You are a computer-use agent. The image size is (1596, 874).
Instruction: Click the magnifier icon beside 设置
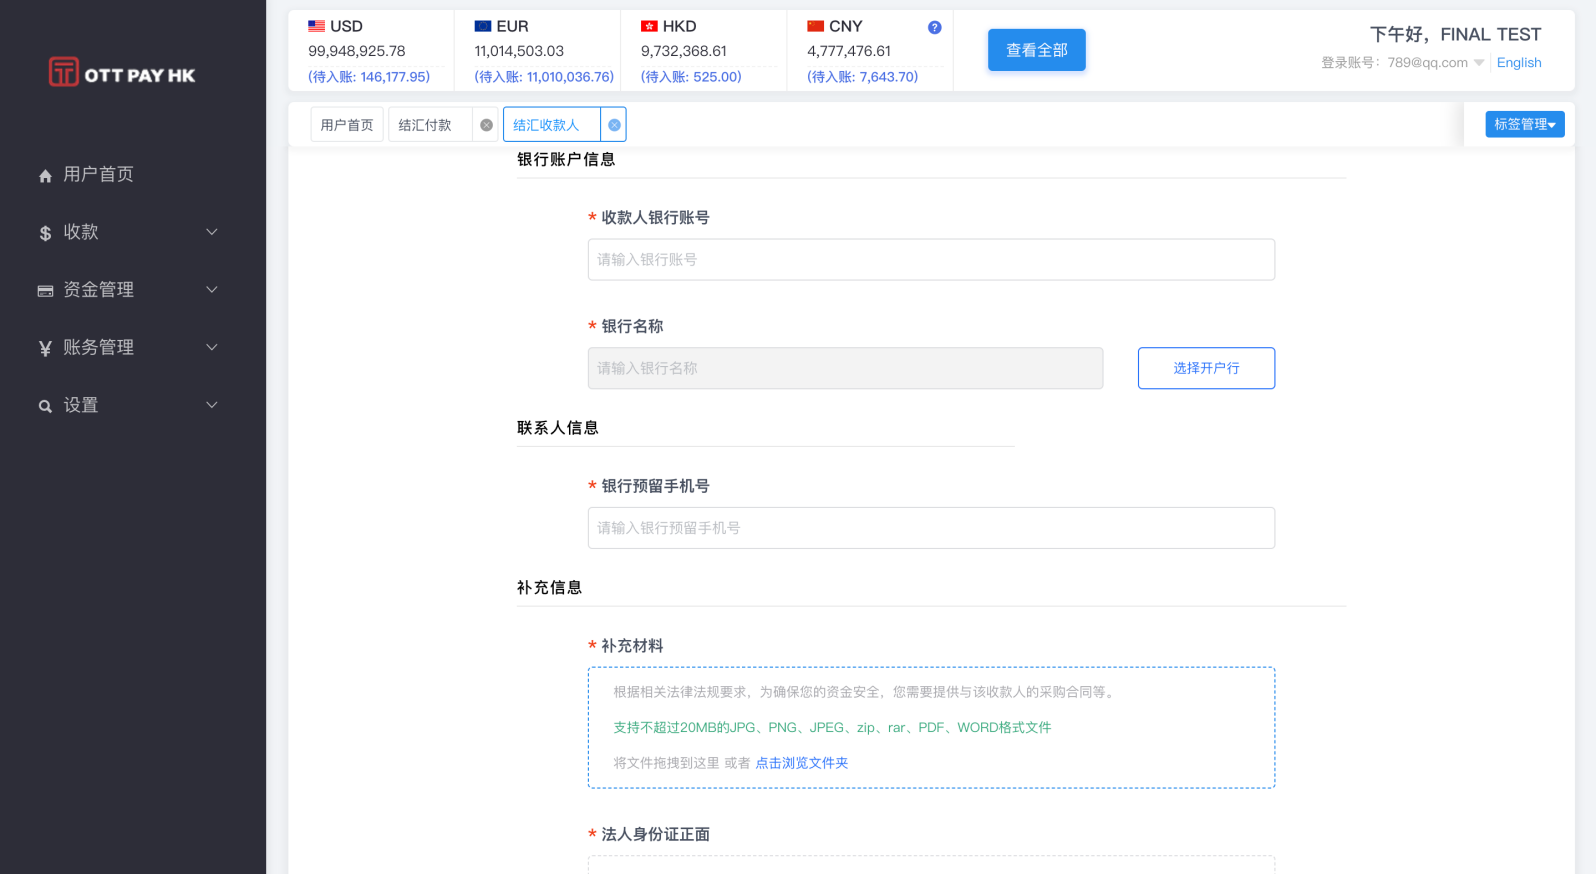click(45, 406)
